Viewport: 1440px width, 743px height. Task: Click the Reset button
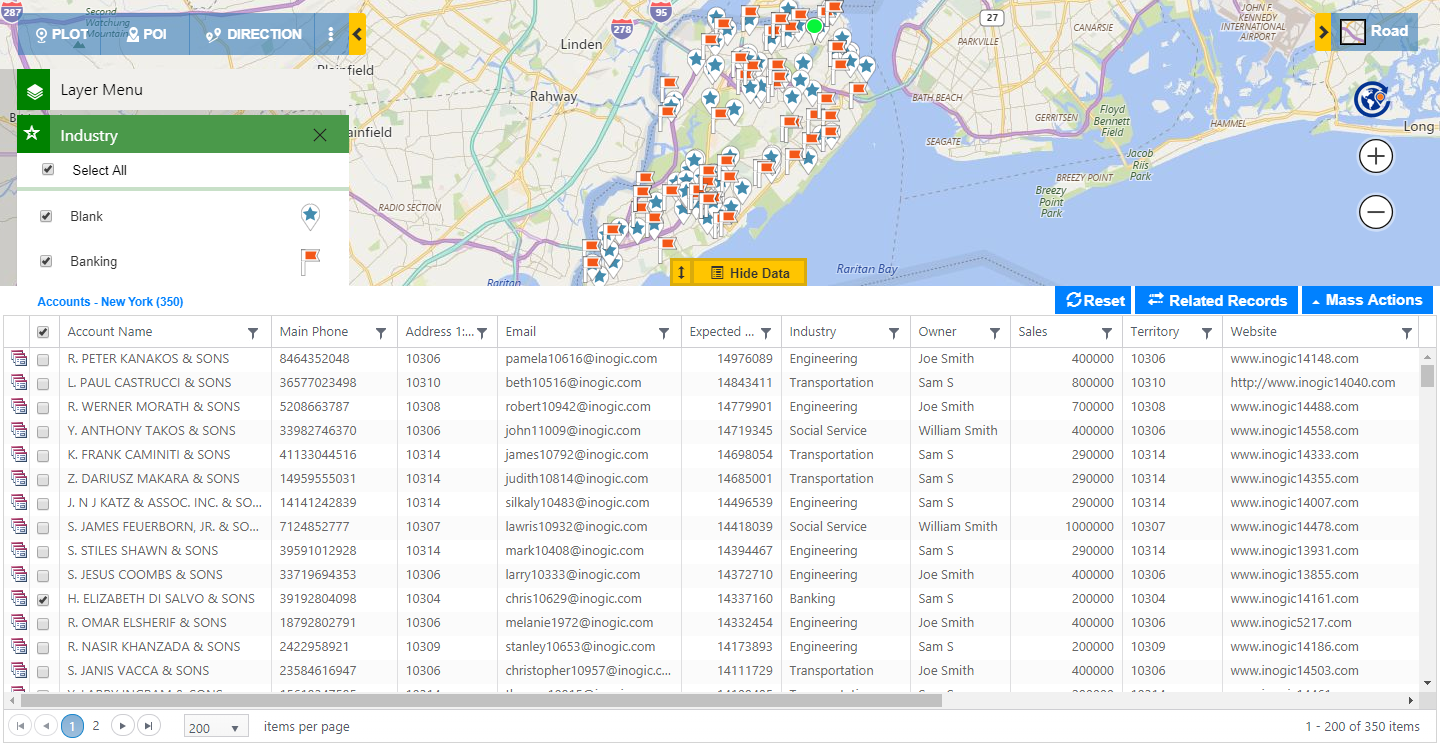pyautogui.click(x=1093, y=300)
